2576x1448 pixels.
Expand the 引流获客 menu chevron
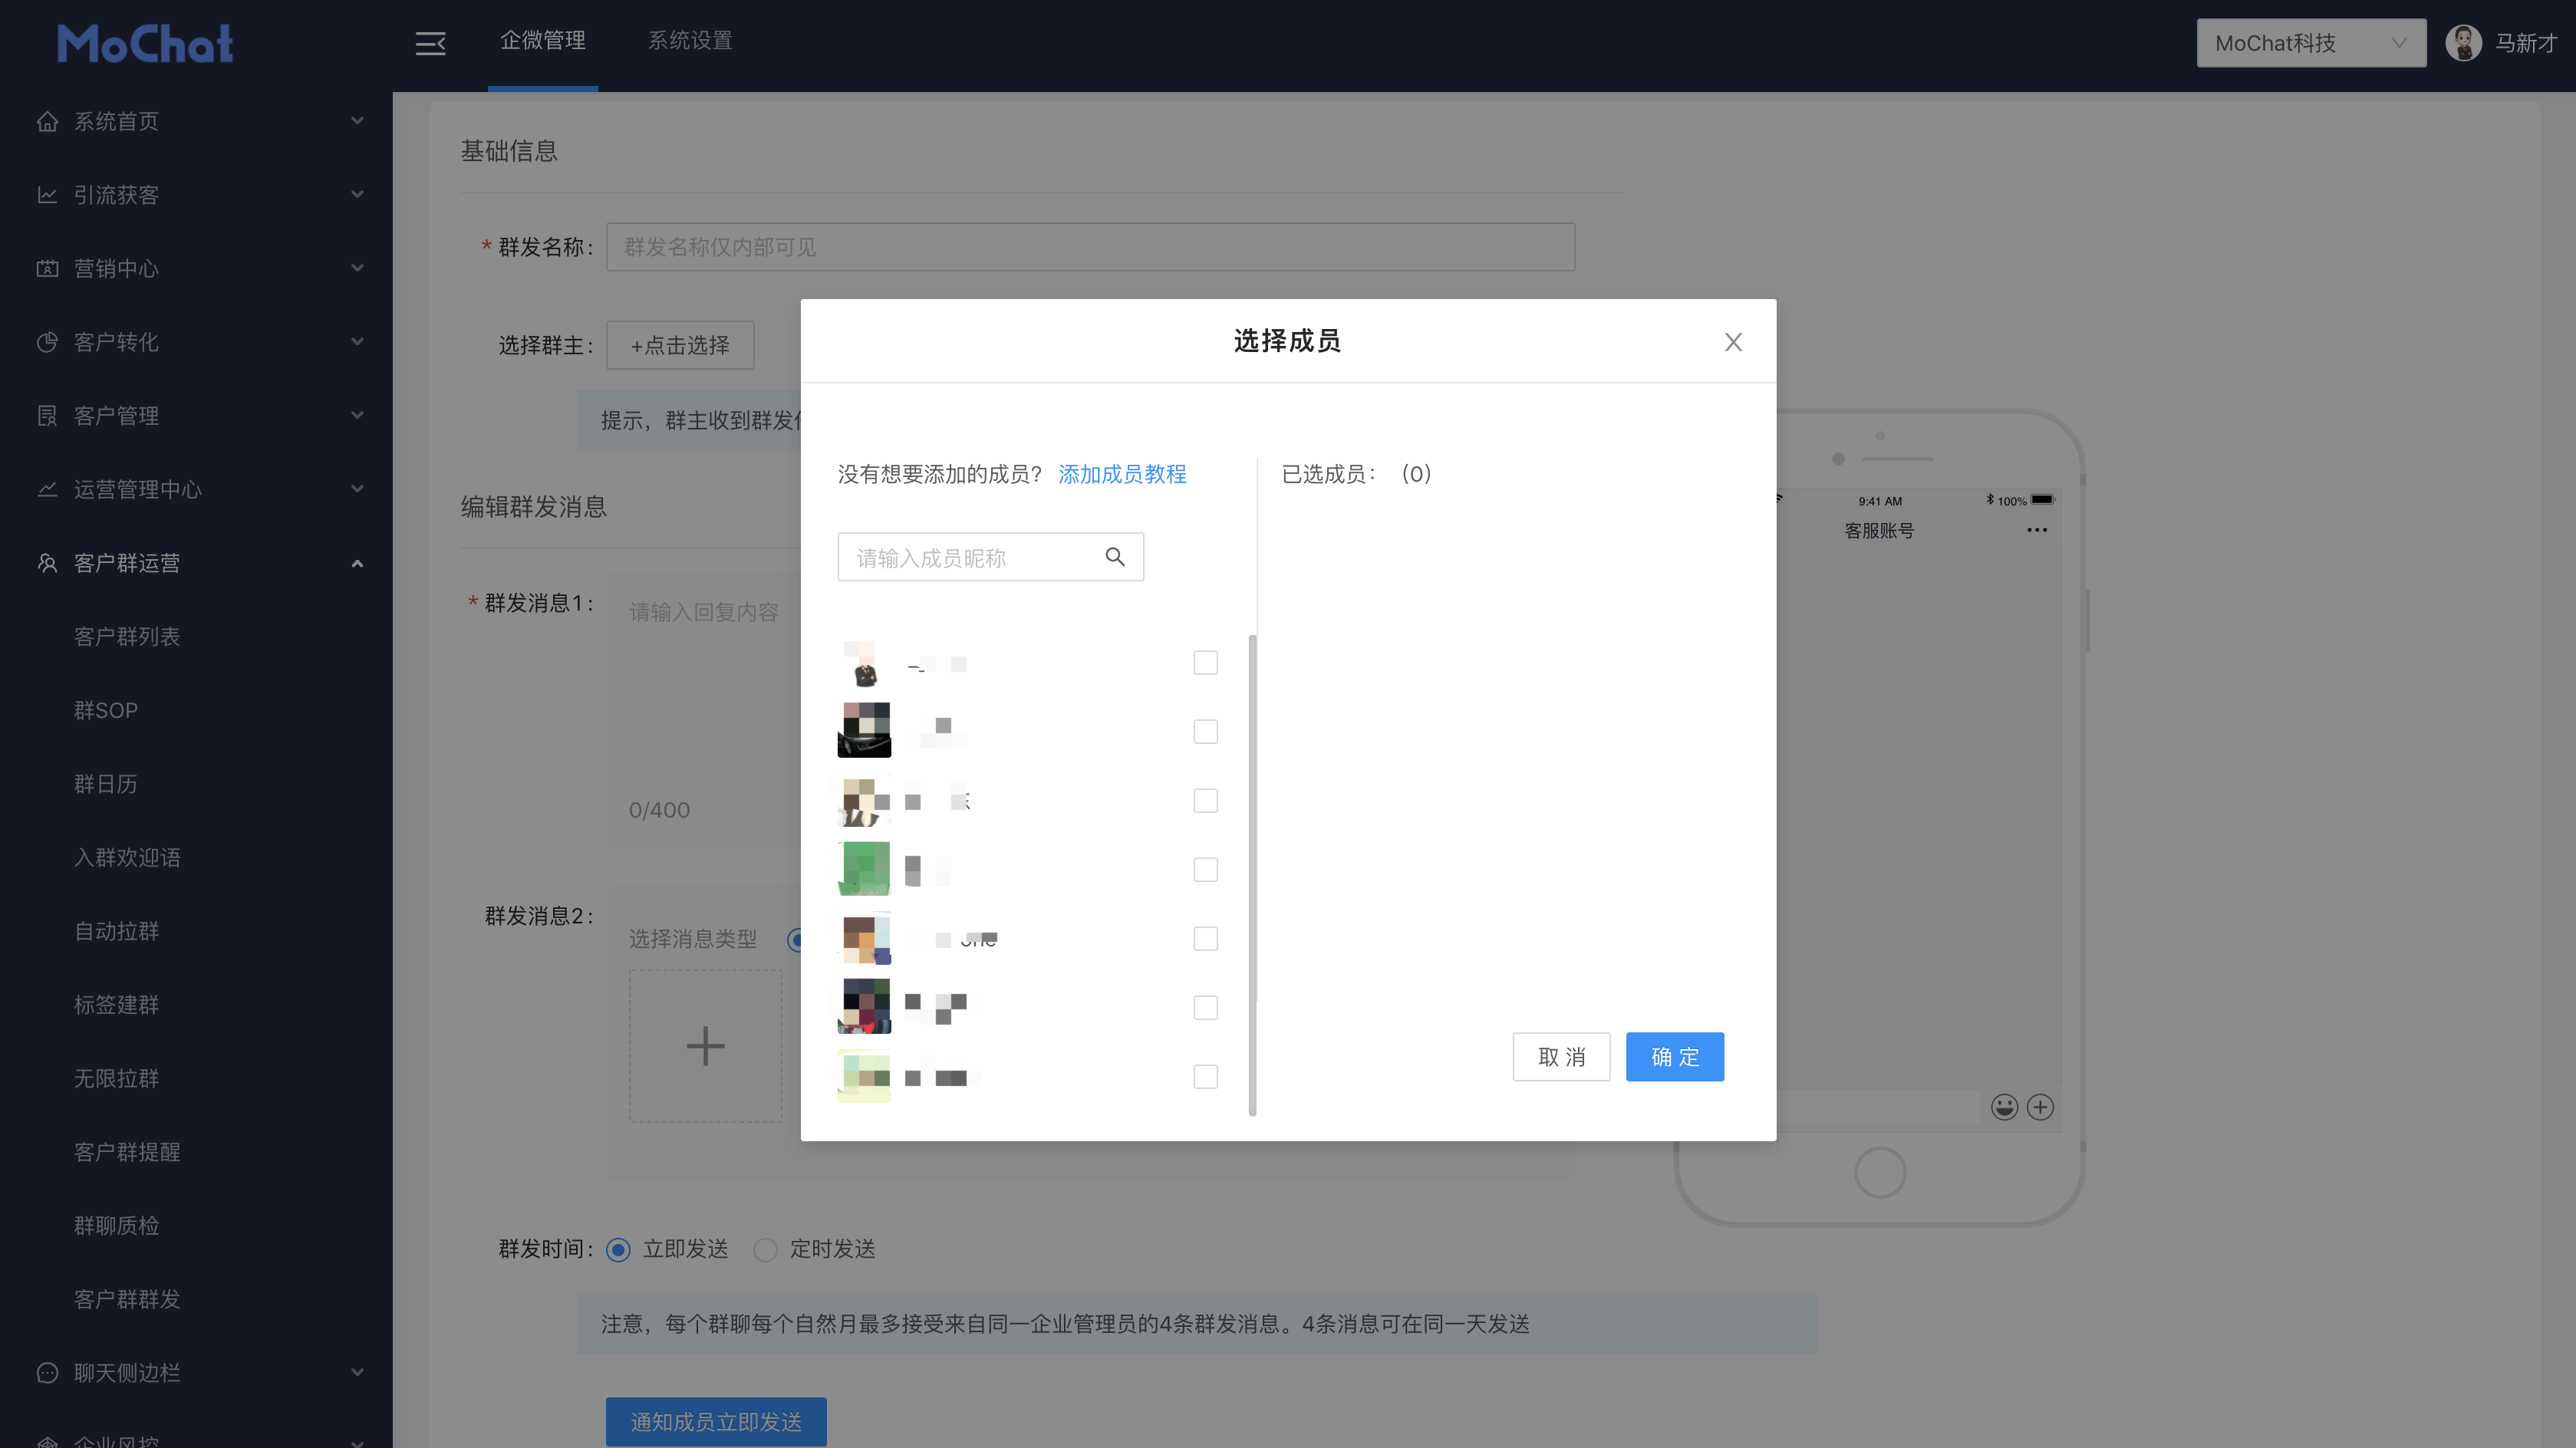[357, 195]
